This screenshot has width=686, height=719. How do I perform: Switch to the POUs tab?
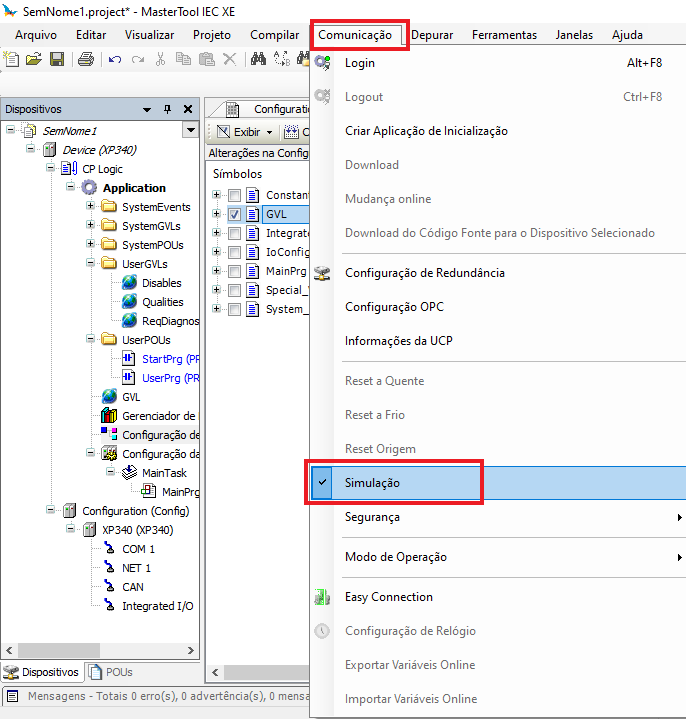(x=112, y=672)
